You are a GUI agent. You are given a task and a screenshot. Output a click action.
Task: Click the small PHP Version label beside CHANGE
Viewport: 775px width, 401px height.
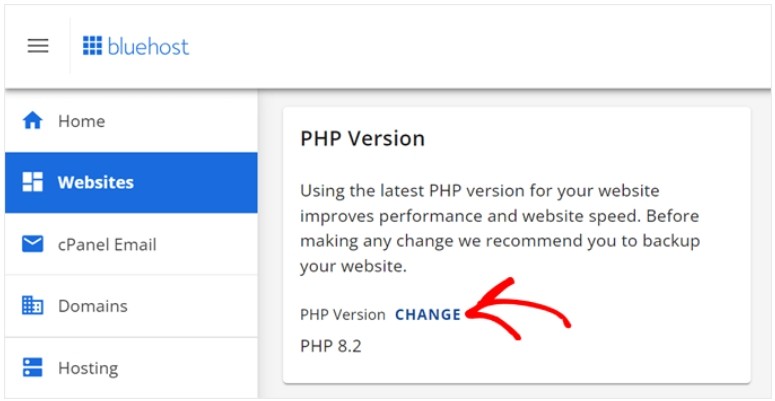[342, 314]
